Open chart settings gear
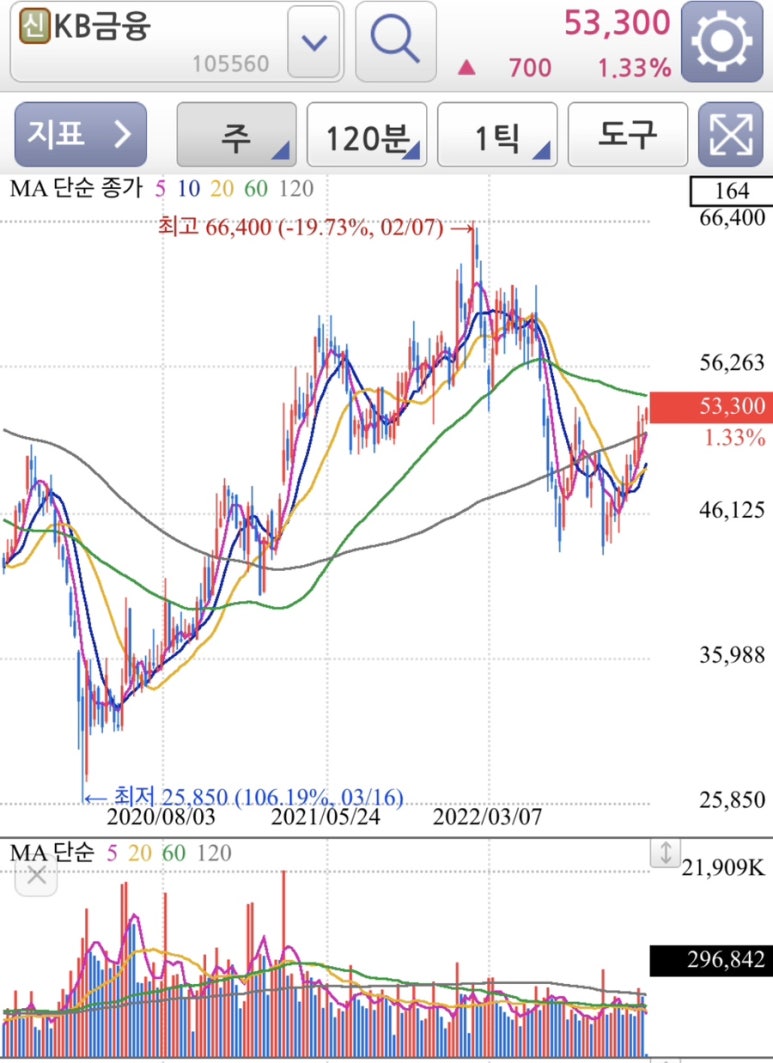 click(721, 41)
